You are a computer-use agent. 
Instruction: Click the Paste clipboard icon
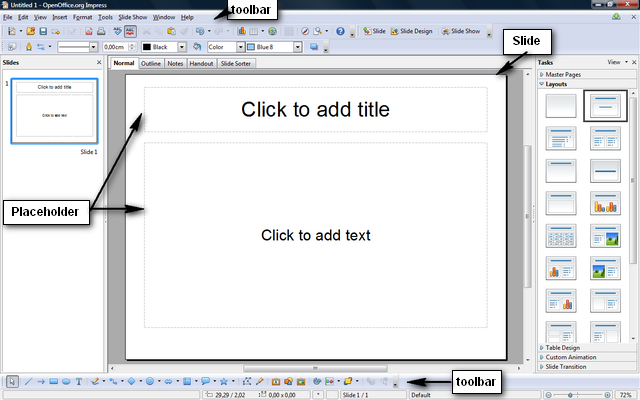pos(171,31)
